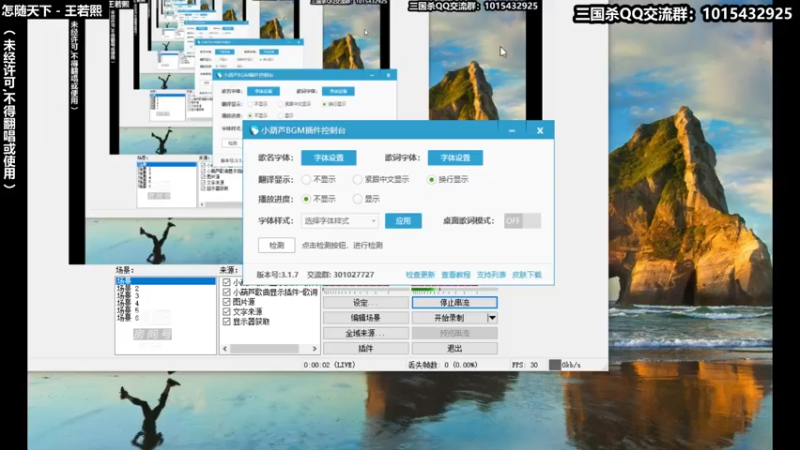This screenshot has height=450, width=800.
Task: Expand dropdown arrow beside 开始录制
Action: [492, 318]
